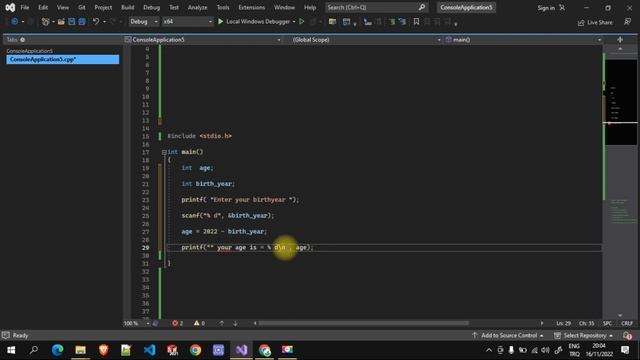Click the open file folder icon
The image size is (640, 360).
tap(61, 21)
